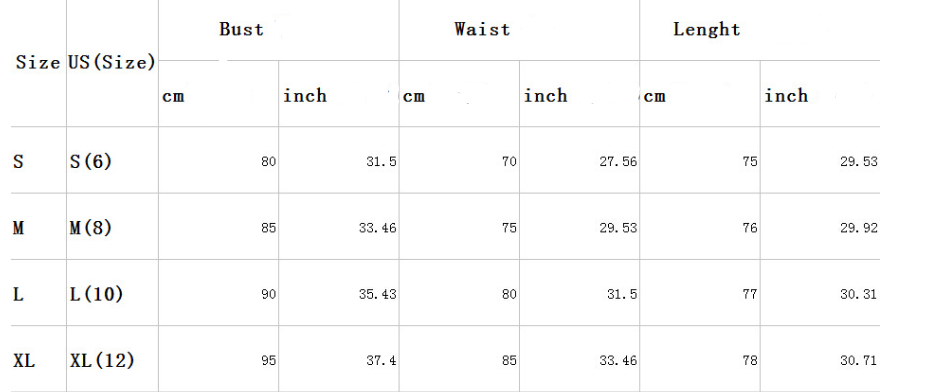Select length cm value 77
This screenshot has width=928, height=392.
click(750, 294)
